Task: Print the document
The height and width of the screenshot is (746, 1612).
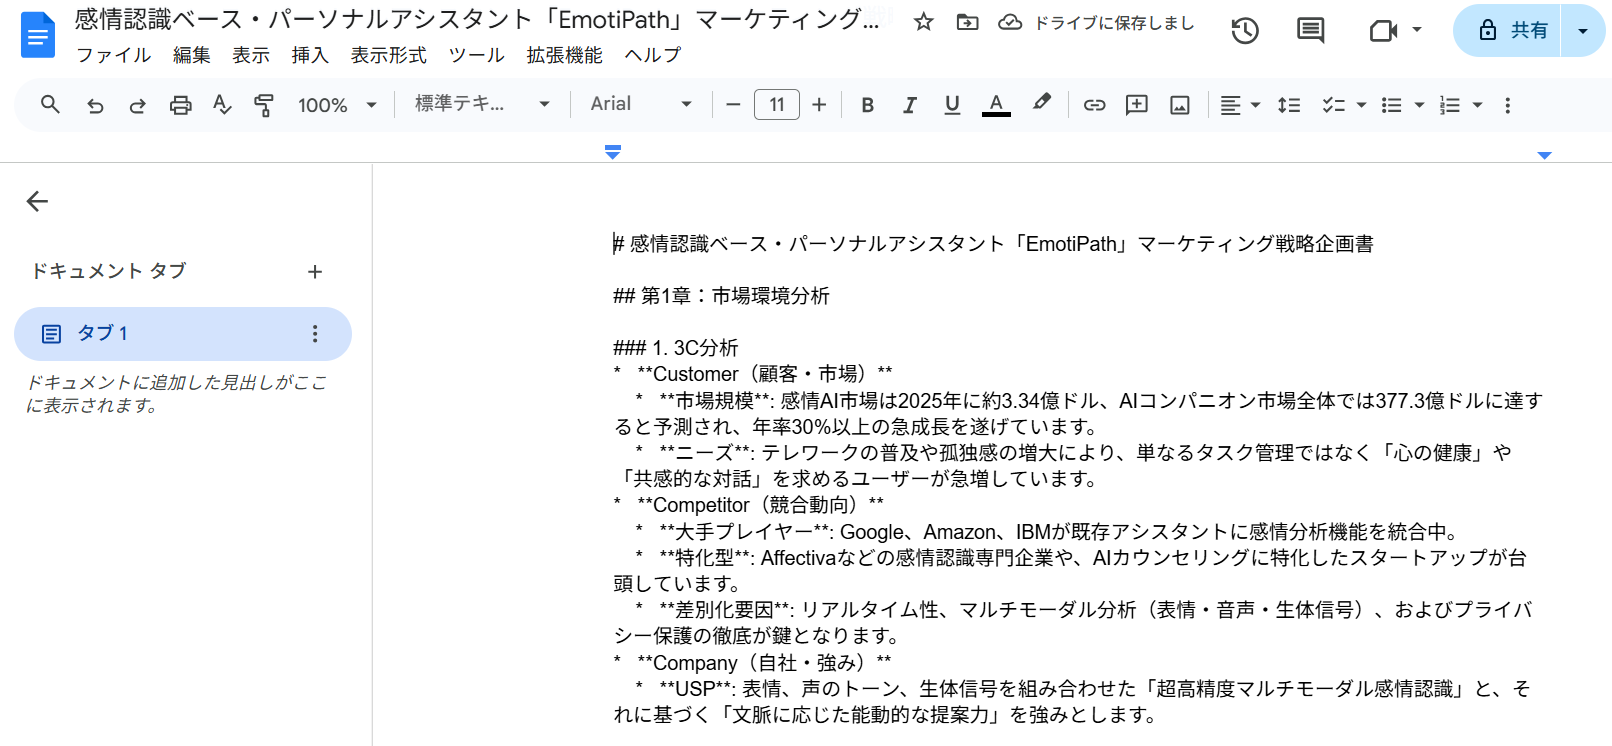Action: (x=180, y=105)
